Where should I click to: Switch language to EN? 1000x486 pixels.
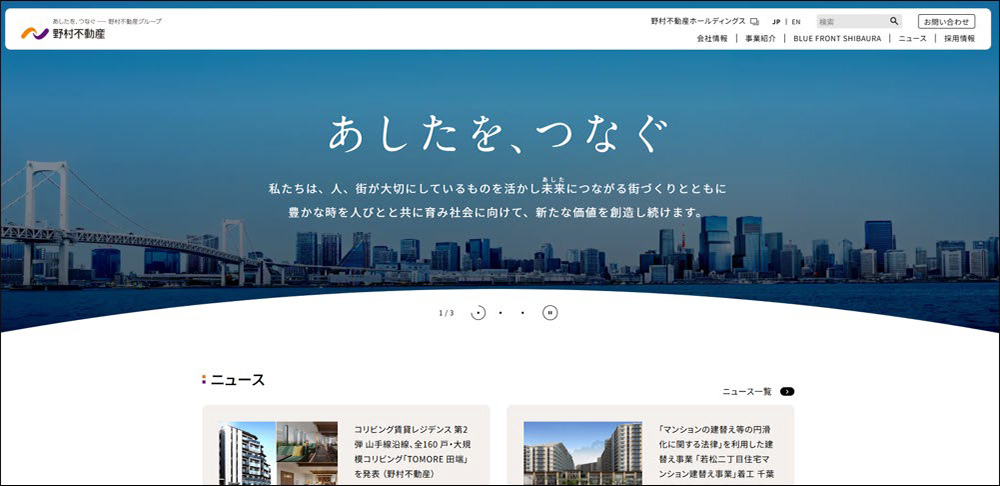point(796,22)
